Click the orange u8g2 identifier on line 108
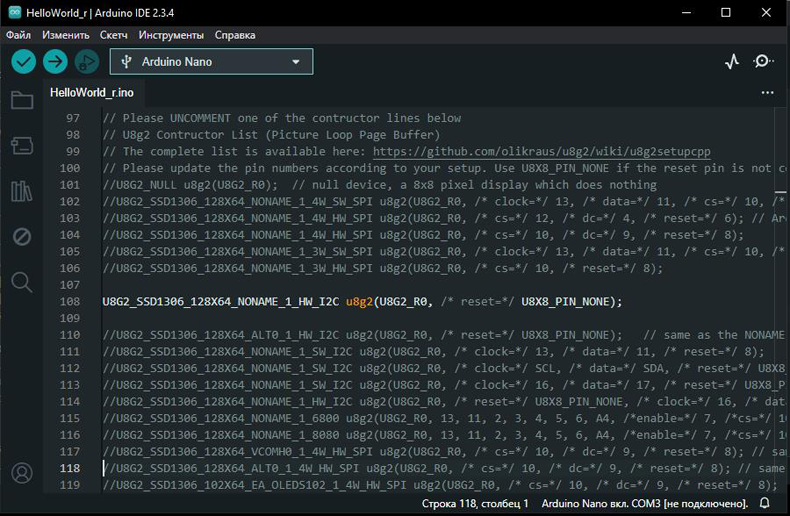Viewport: 790px width, 516px height. pos(359,301)
